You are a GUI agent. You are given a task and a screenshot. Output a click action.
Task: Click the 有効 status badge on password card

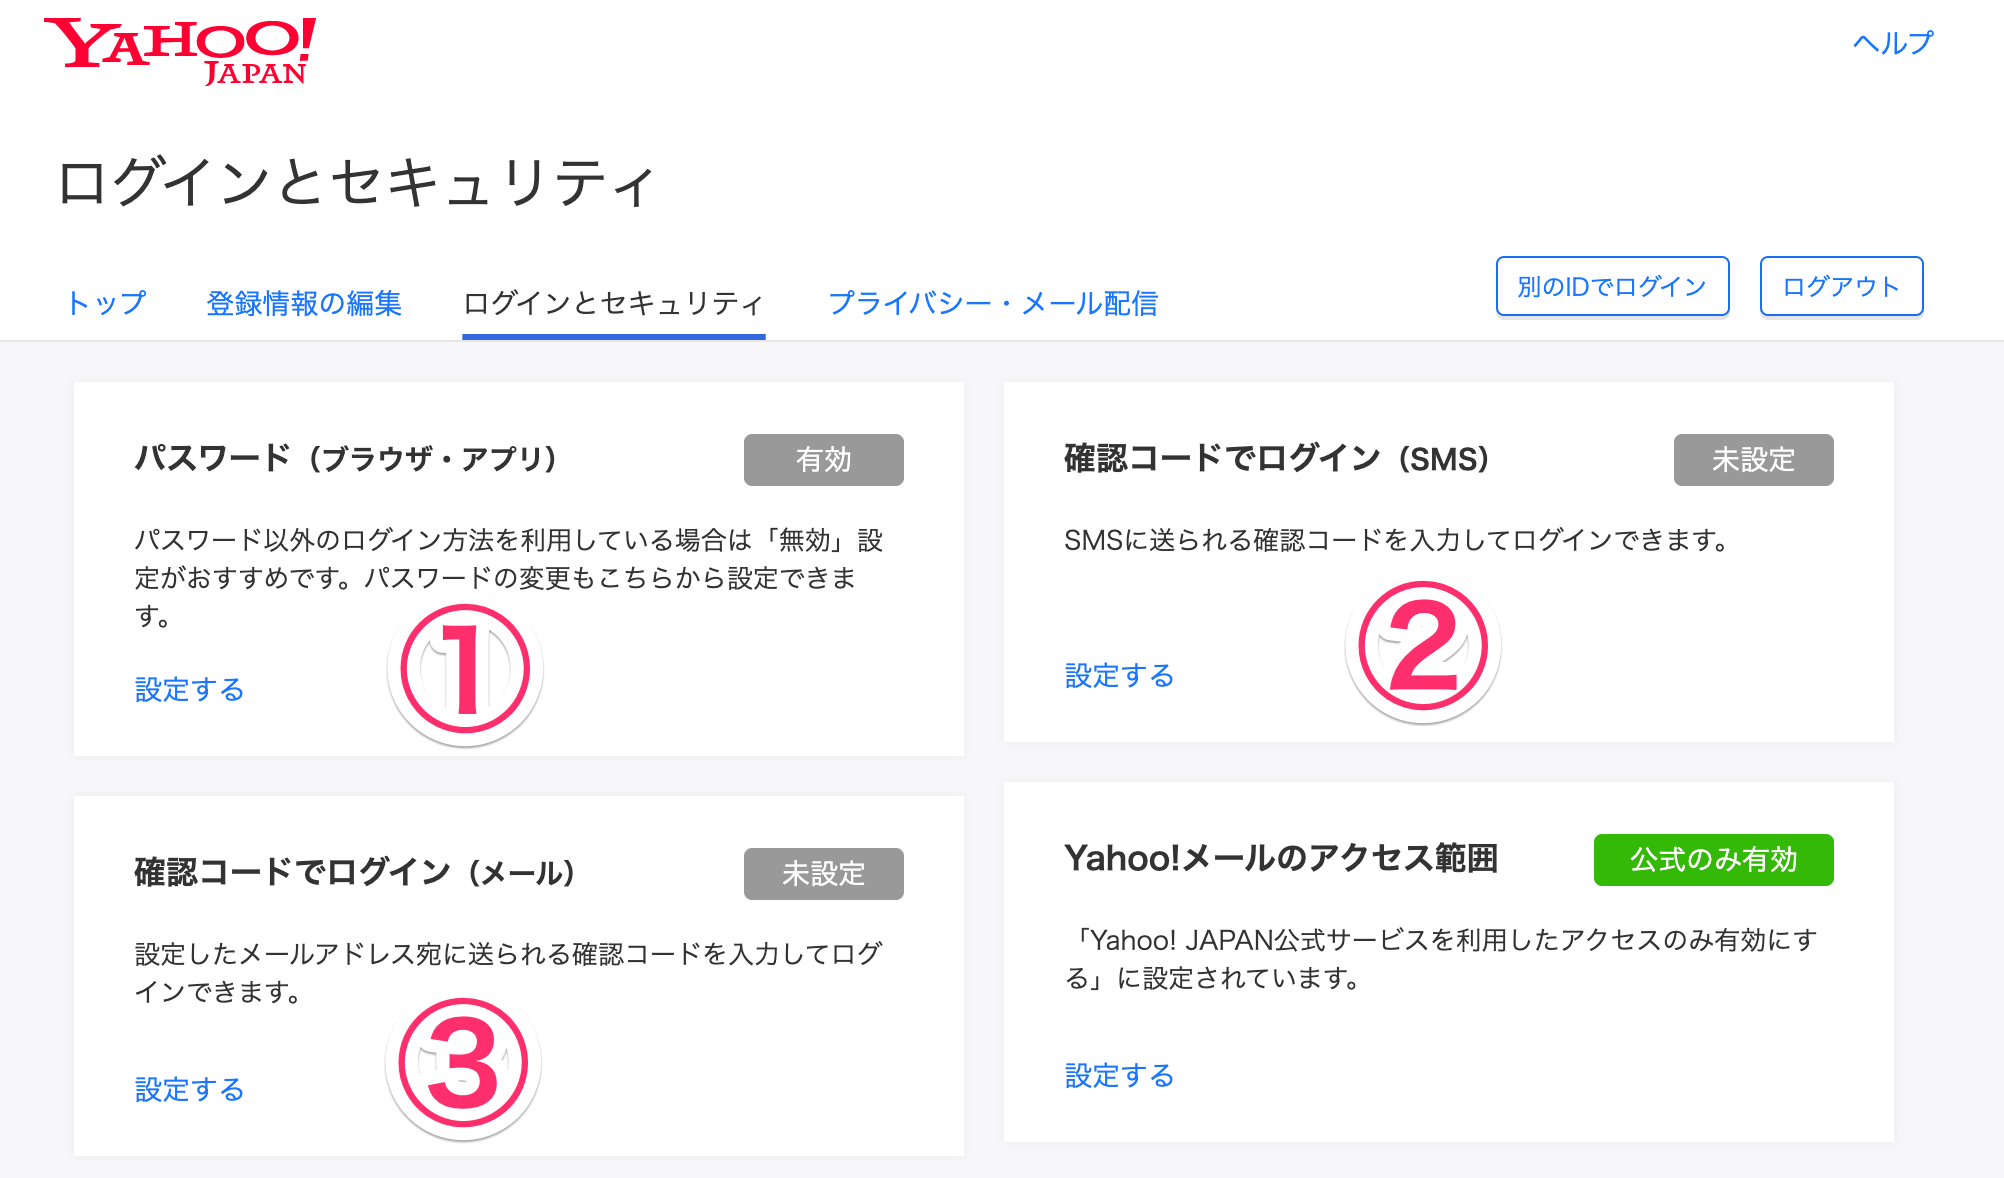click(x=824, y=460)
